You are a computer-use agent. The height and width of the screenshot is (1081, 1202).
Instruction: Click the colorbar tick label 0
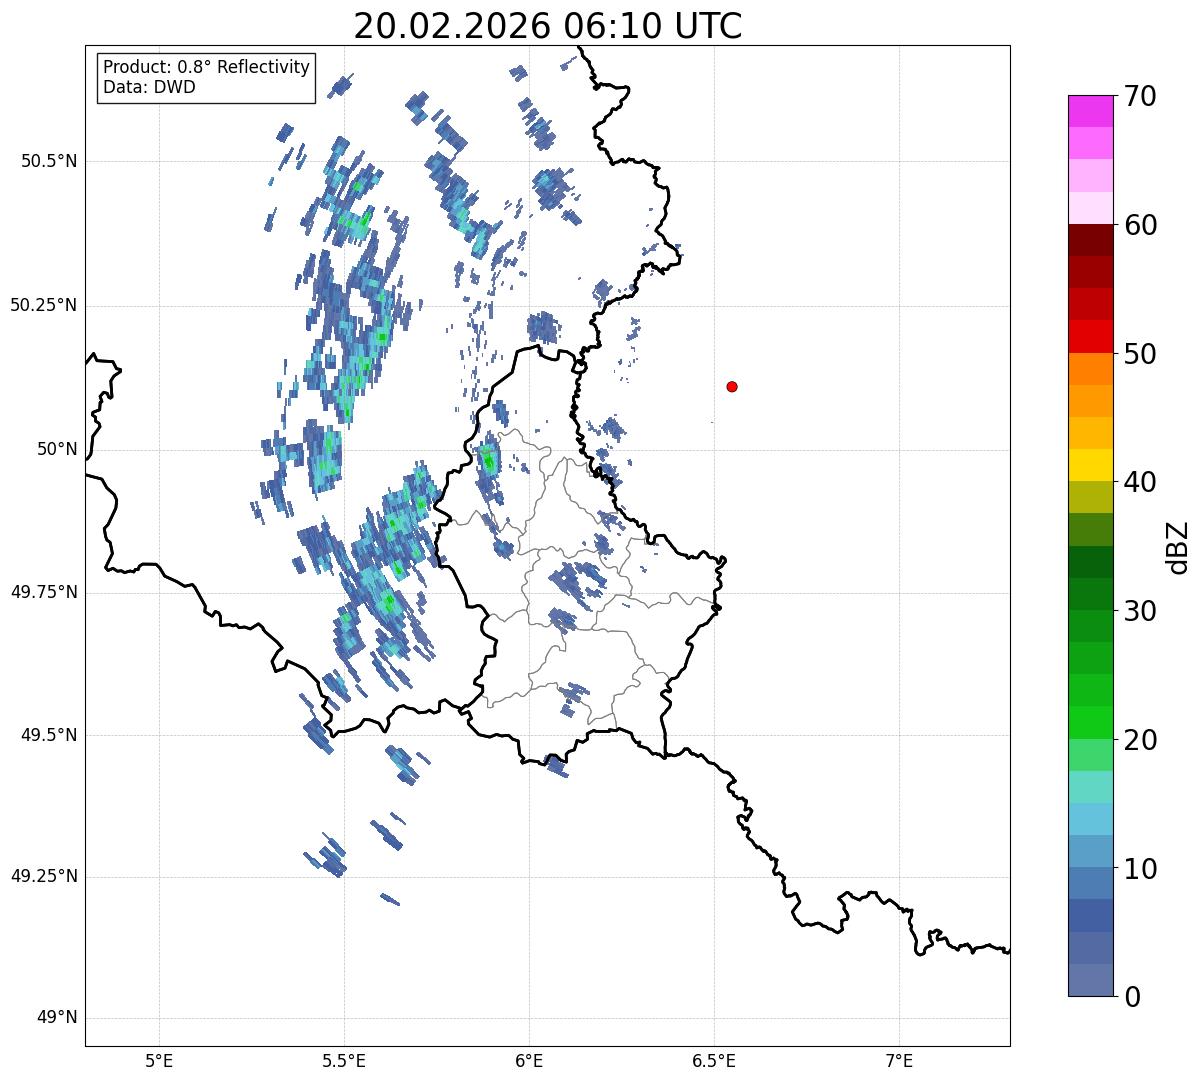click(x=1132, y=997)
